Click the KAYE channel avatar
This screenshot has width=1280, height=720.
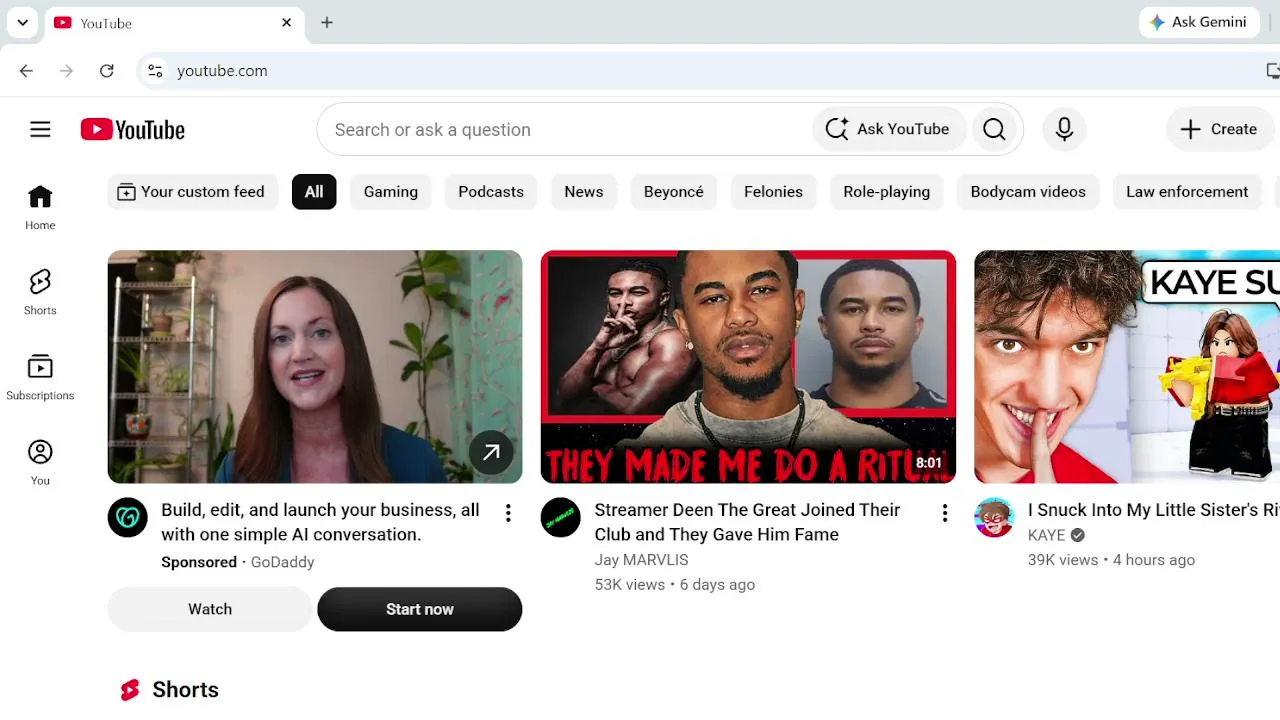994,517
